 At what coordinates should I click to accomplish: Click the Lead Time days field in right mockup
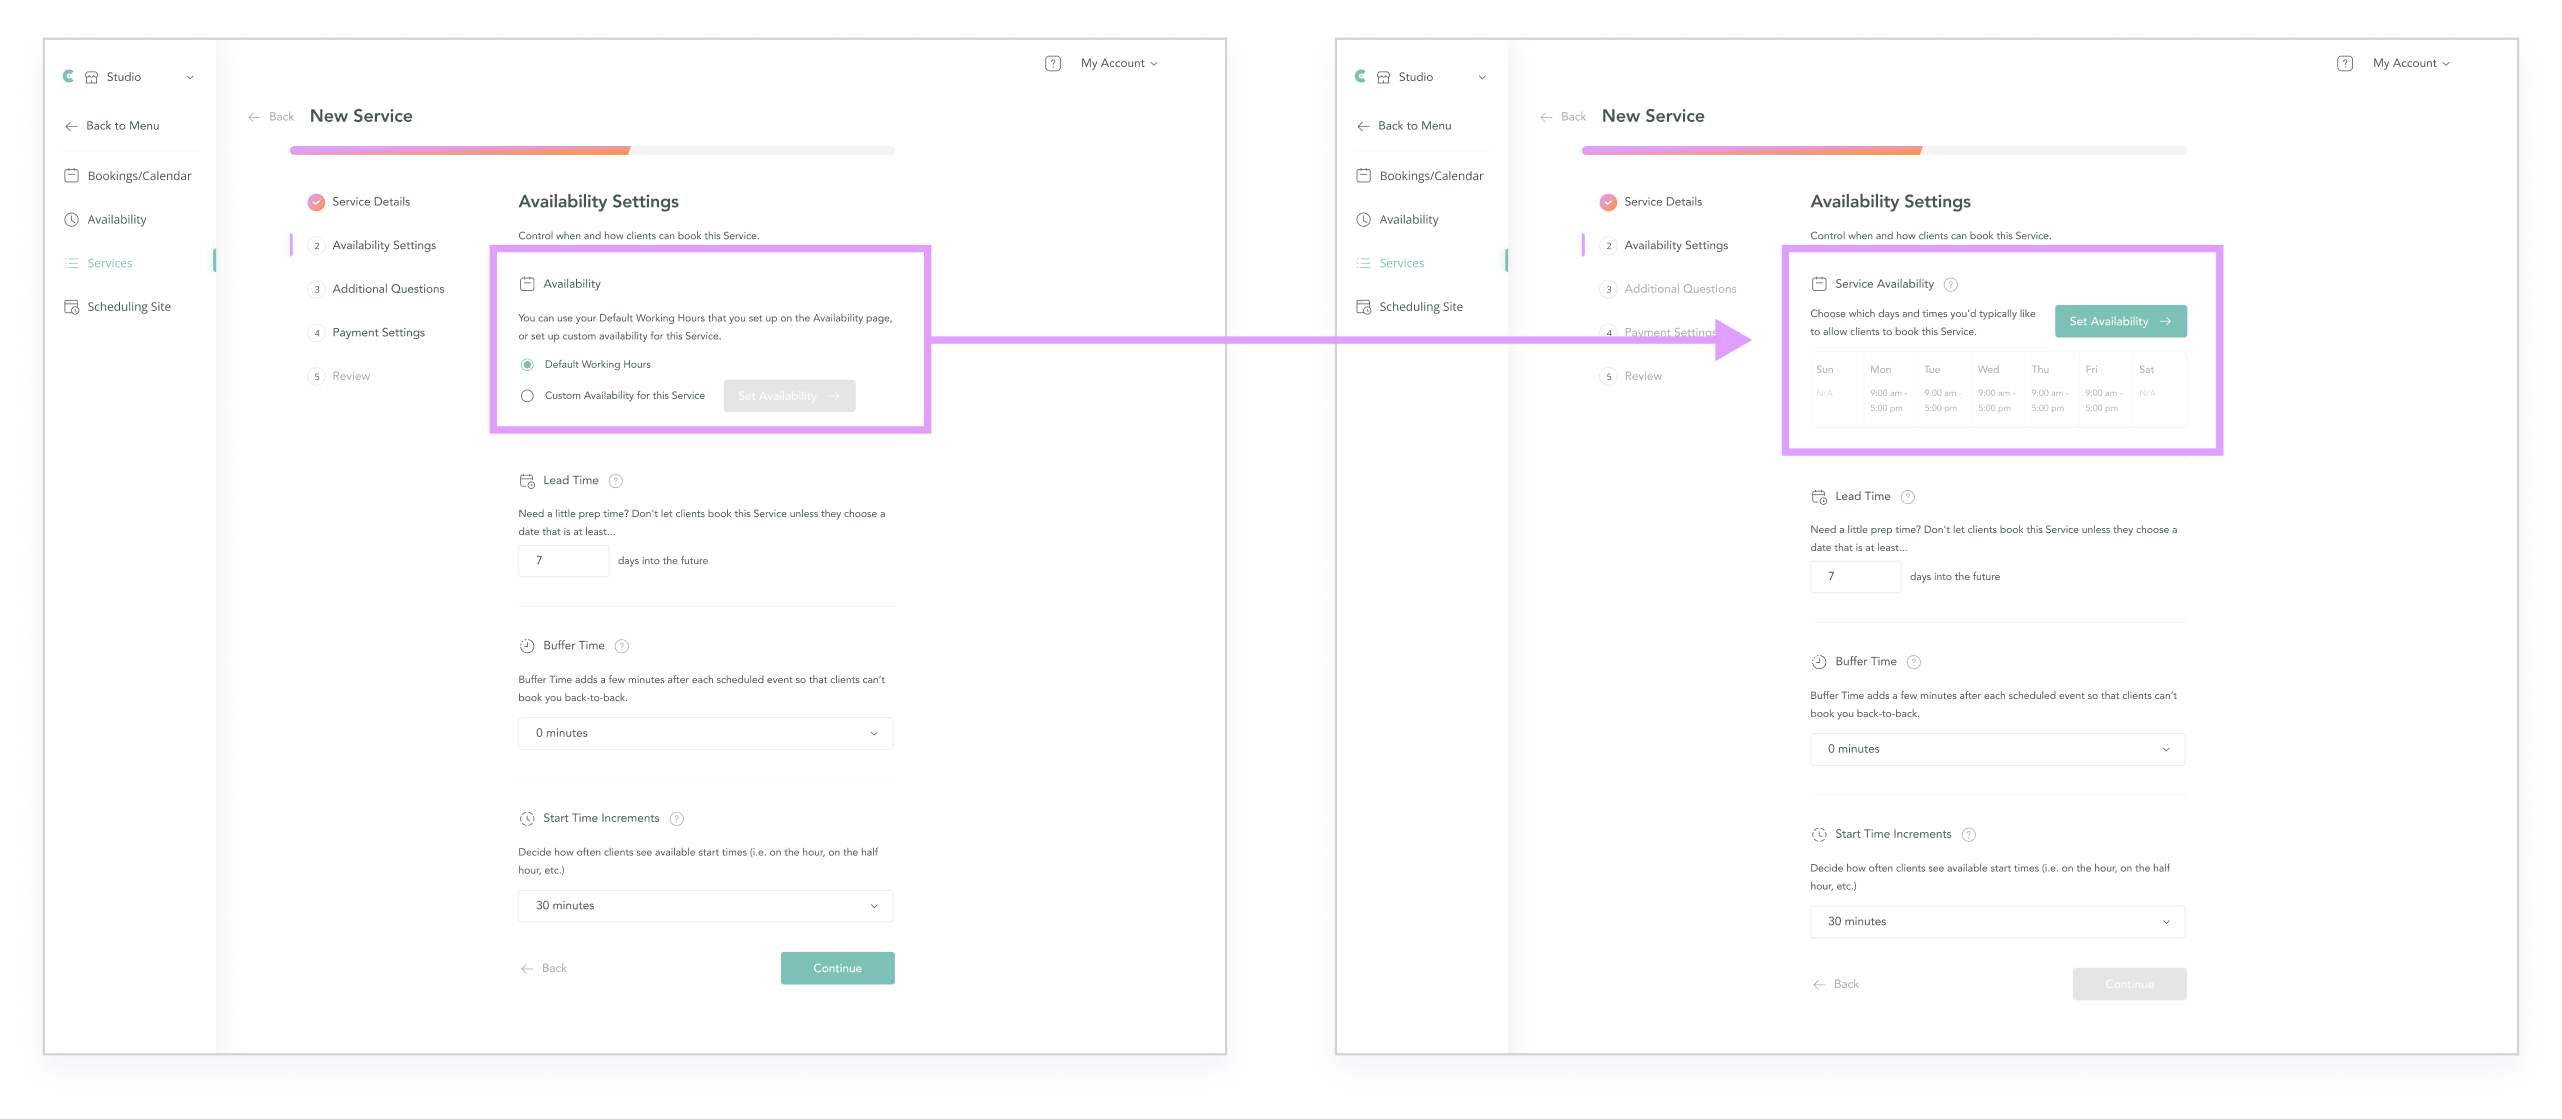click(1854, 577)
